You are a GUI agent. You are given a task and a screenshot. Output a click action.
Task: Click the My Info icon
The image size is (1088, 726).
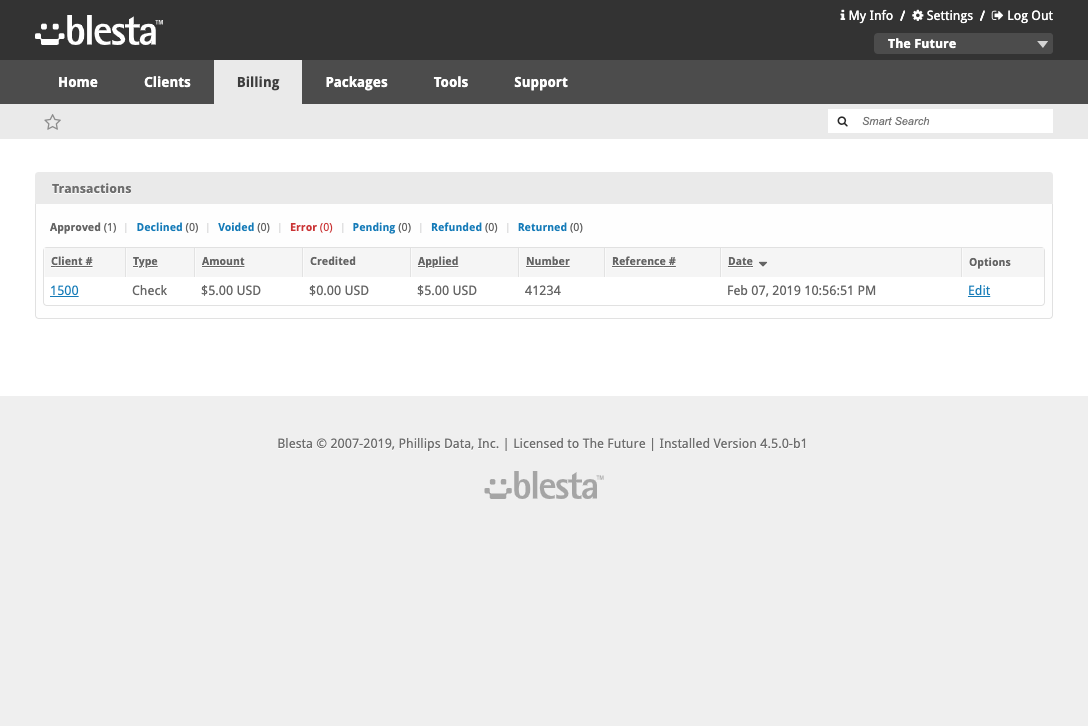point(841,15)
